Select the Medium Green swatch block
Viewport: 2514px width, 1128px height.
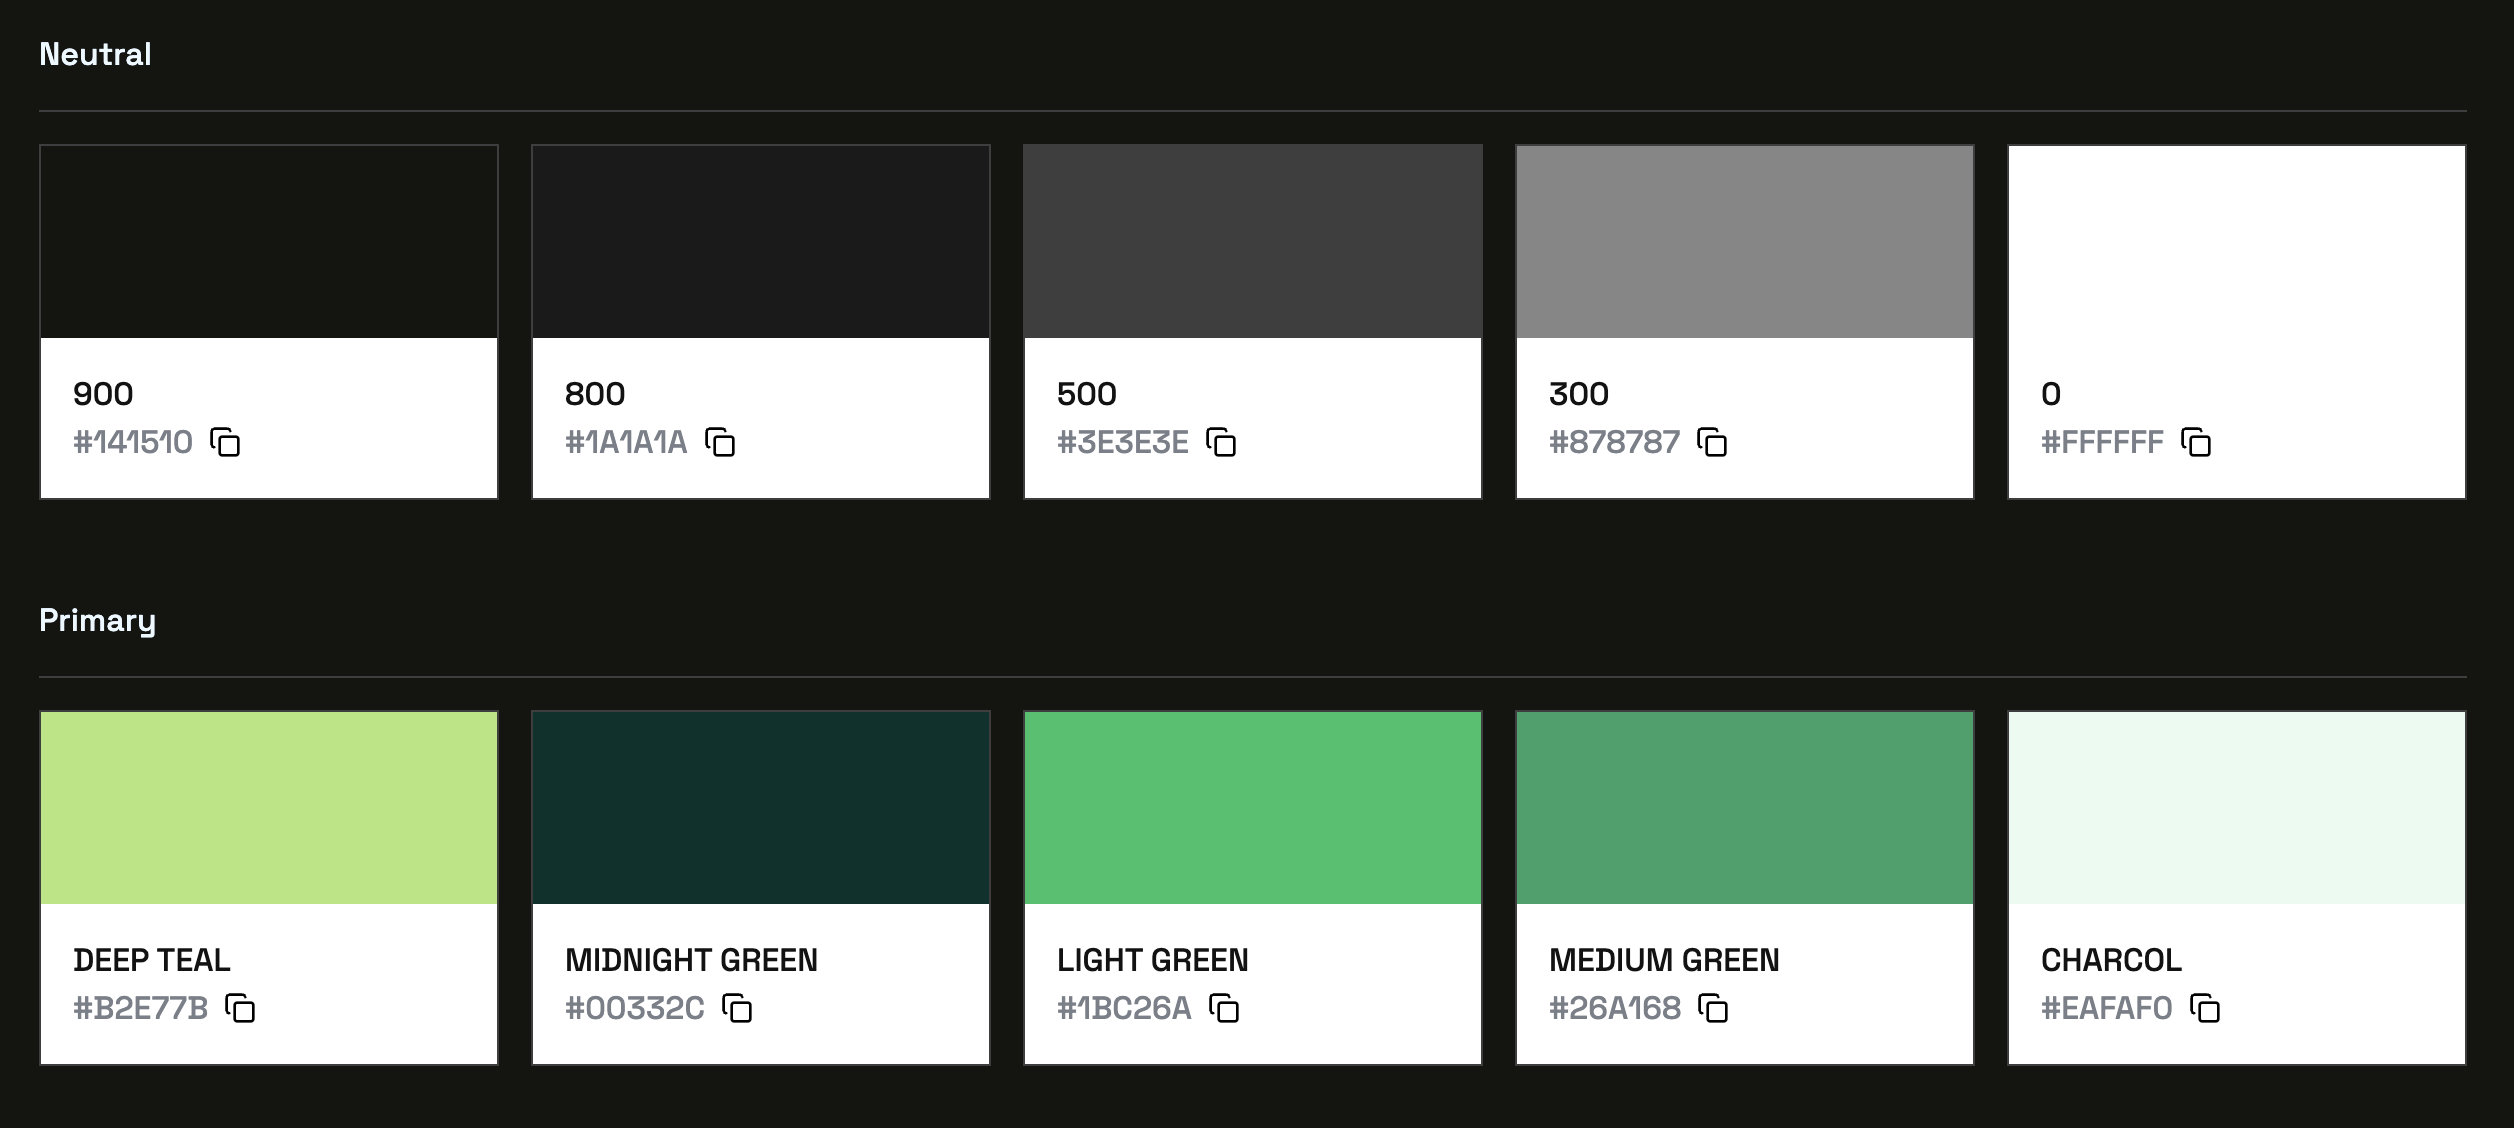click(1745, 808)
